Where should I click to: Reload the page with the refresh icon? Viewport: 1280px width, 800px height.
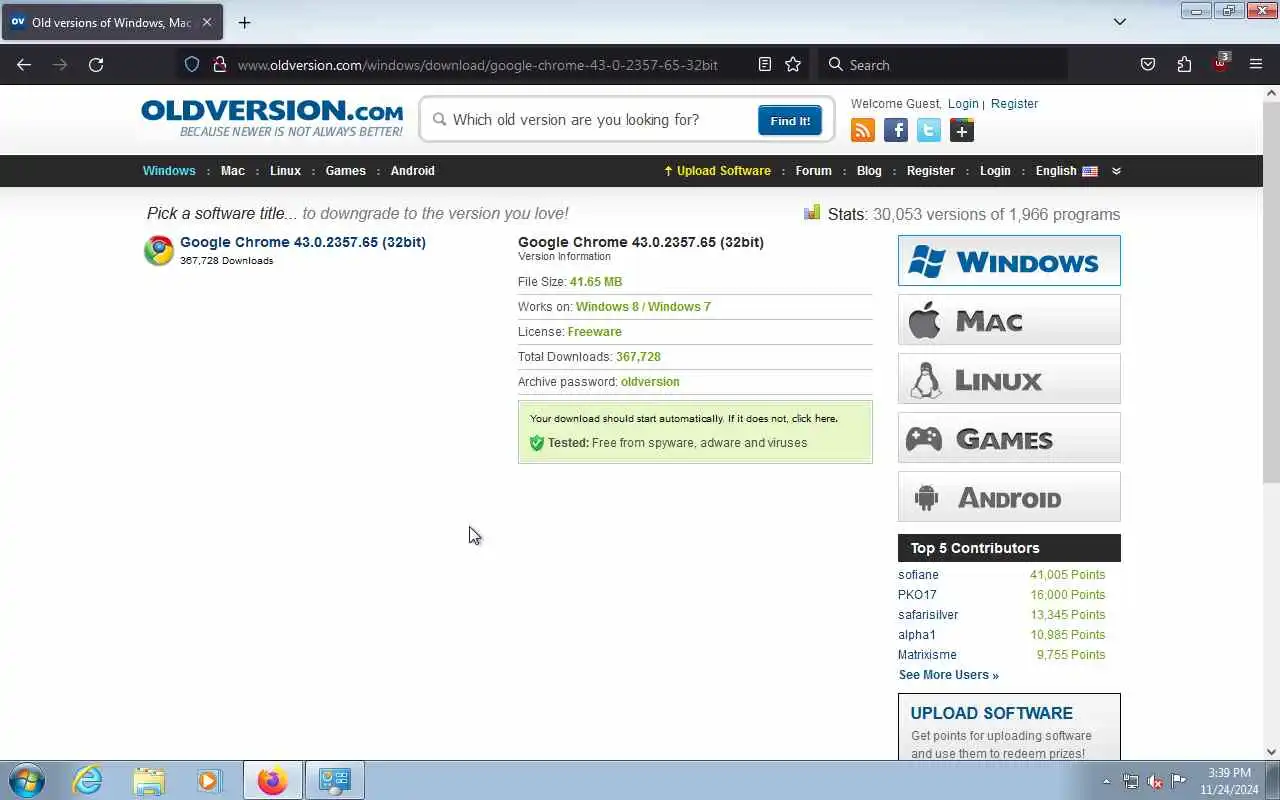coord(96,64)
